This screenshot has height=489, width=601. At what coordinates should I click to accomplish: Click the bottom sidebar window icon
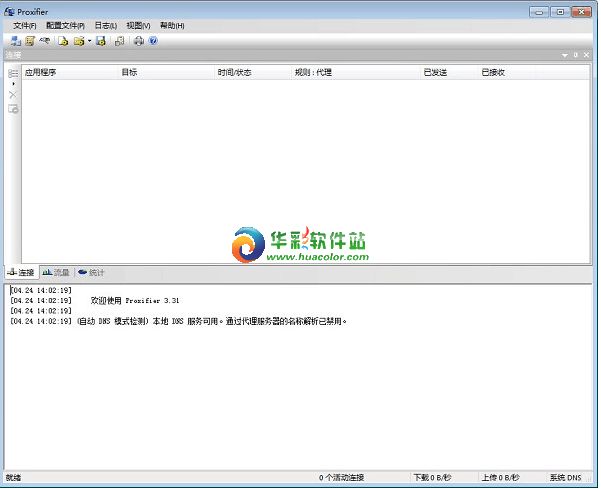[x=13, y=109]
